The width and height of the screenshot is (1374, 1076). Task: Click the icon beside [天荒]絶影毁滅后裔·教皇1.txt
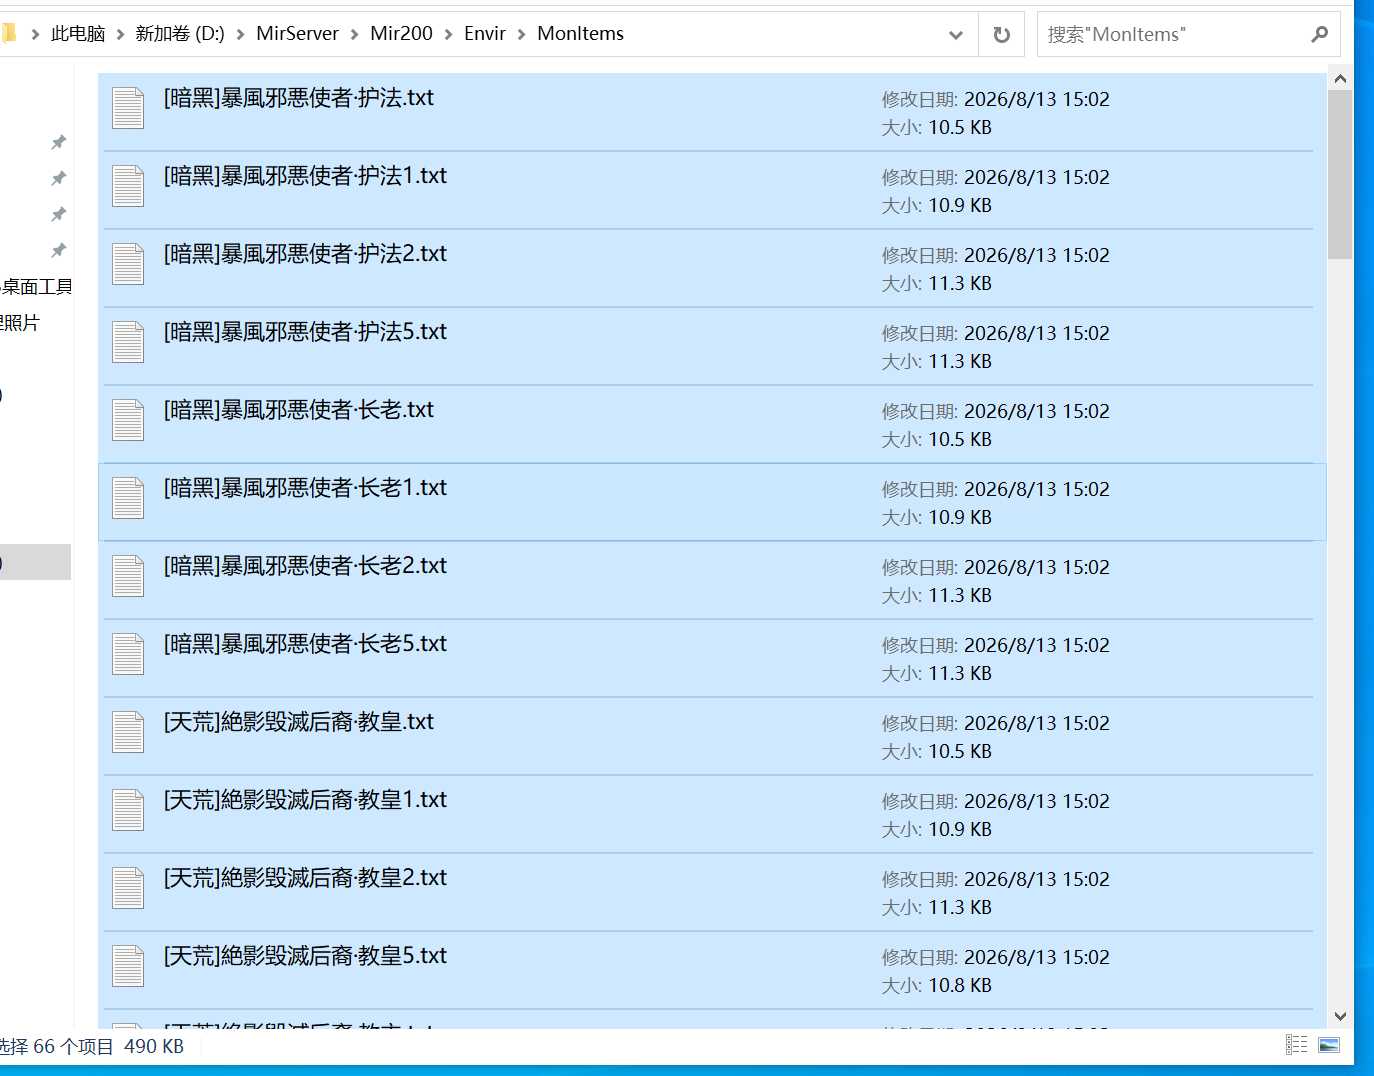click(x=128, y=810)
